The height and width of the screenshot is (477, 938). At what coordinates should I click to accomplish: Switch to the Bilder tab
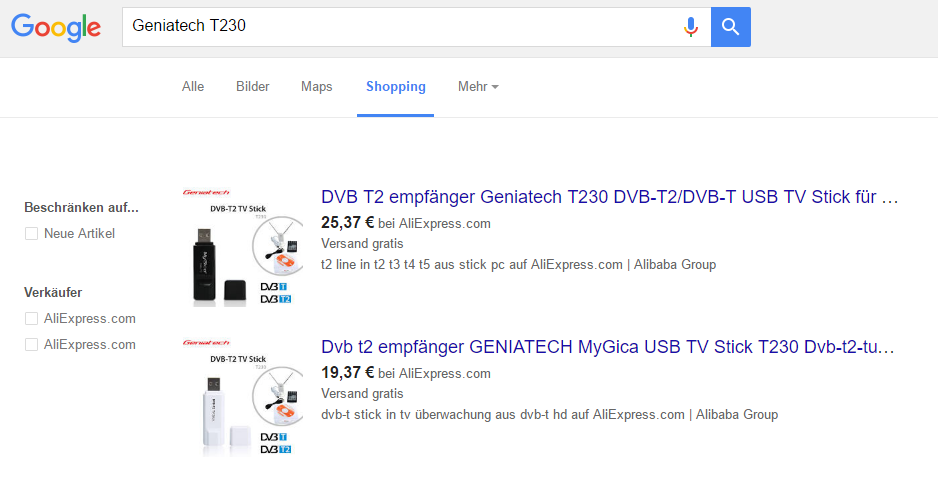[252, 87]
